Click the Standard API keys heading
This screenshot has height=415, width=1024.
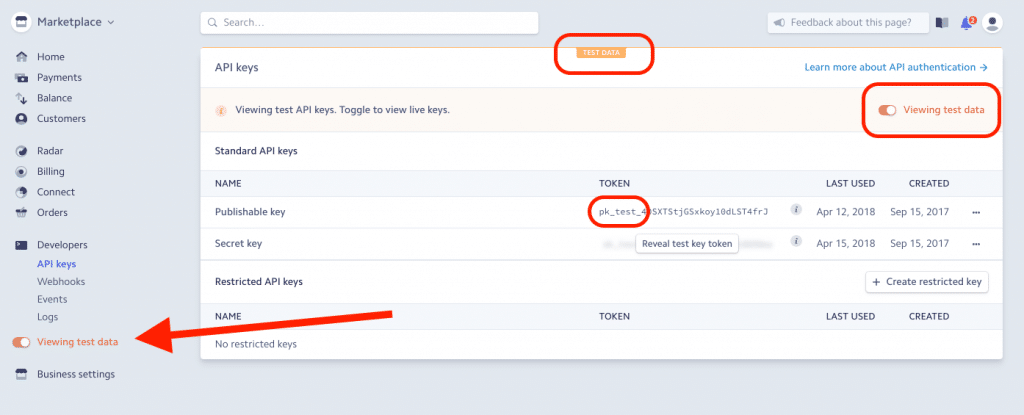tap(256, 150)
